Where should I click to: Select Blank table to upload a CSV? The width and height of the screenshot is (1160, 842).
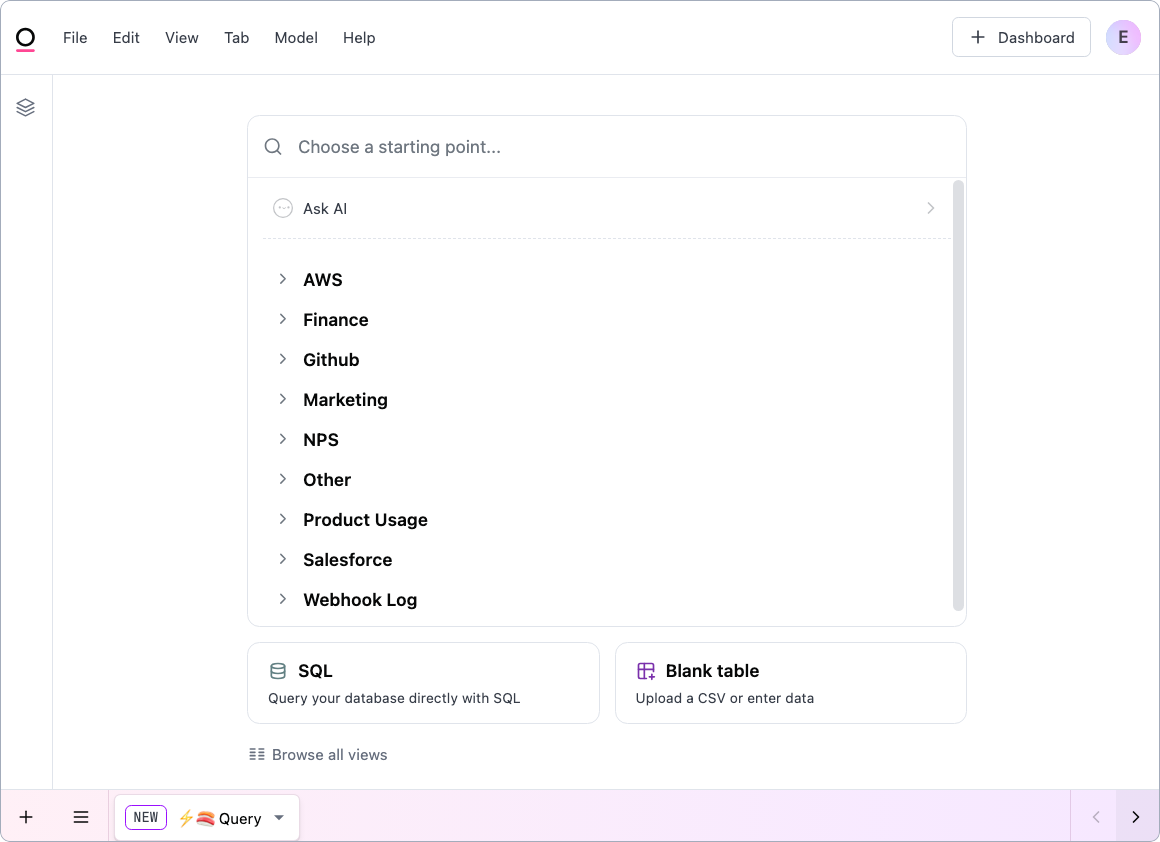point(790,683)
